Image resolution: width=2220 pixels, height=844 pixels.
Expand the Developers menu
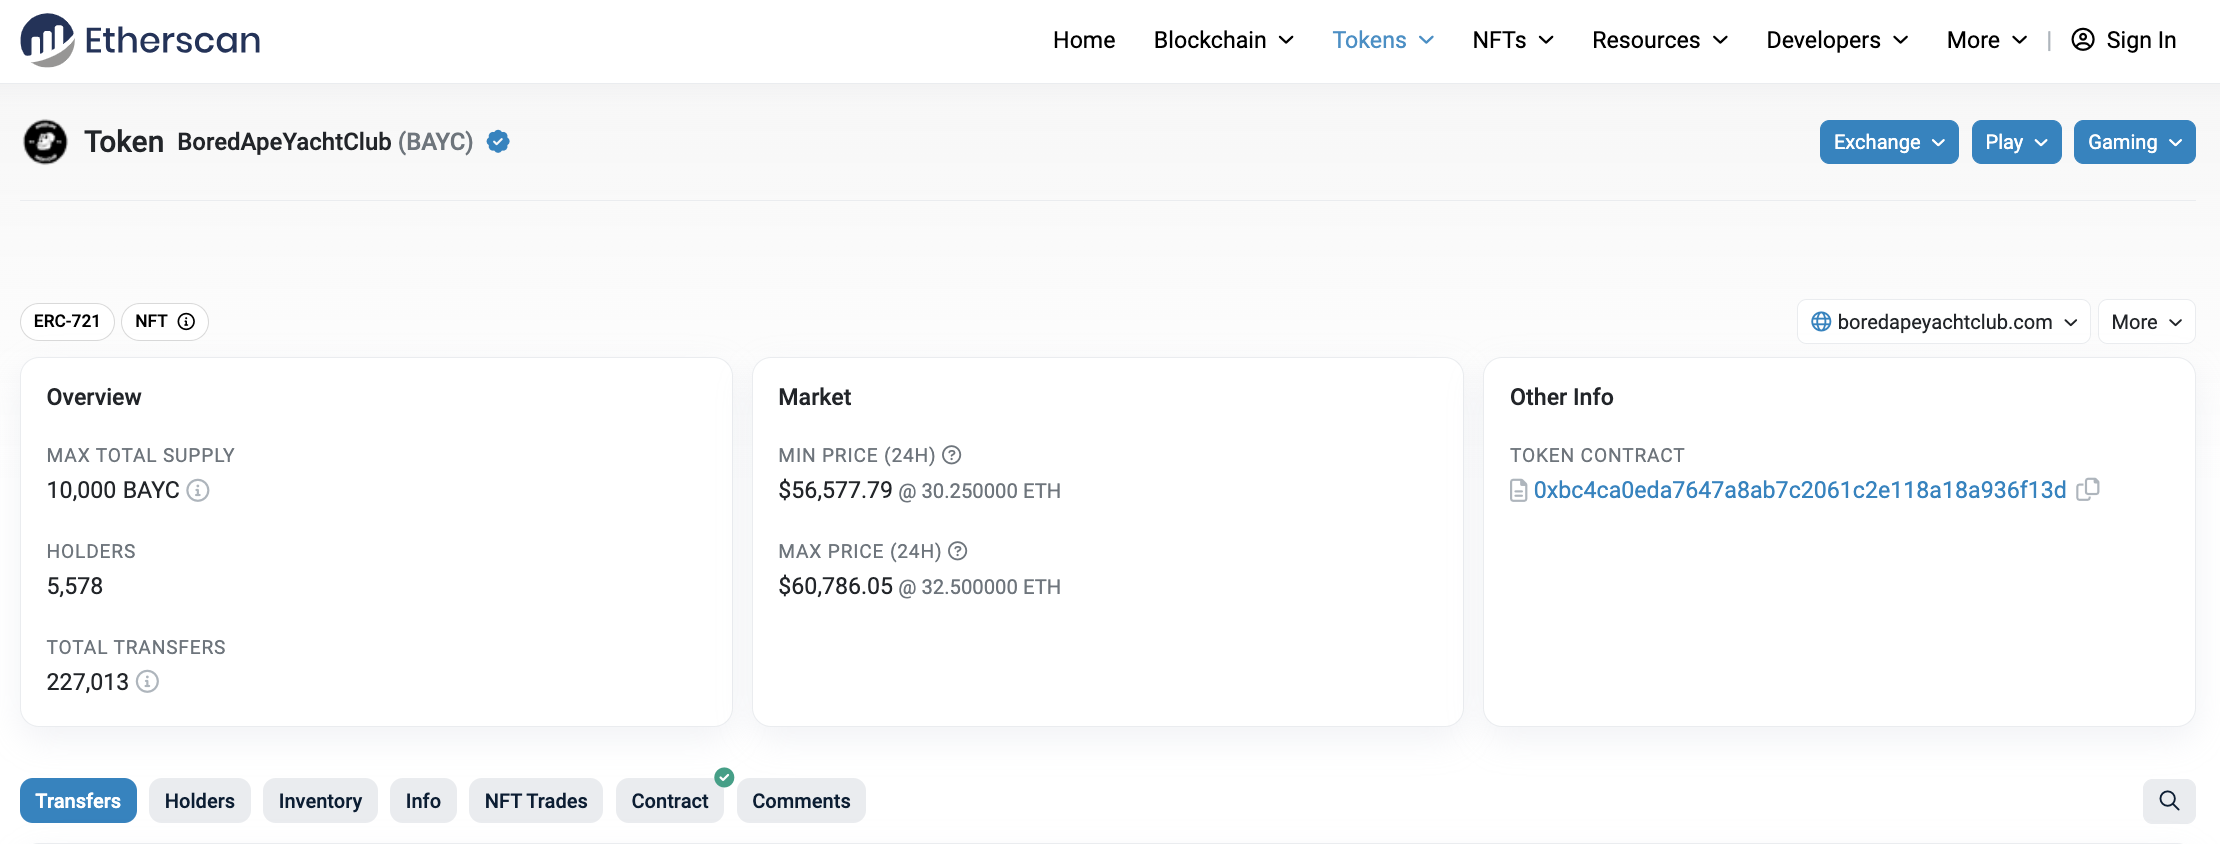(x=1837, y=40)
